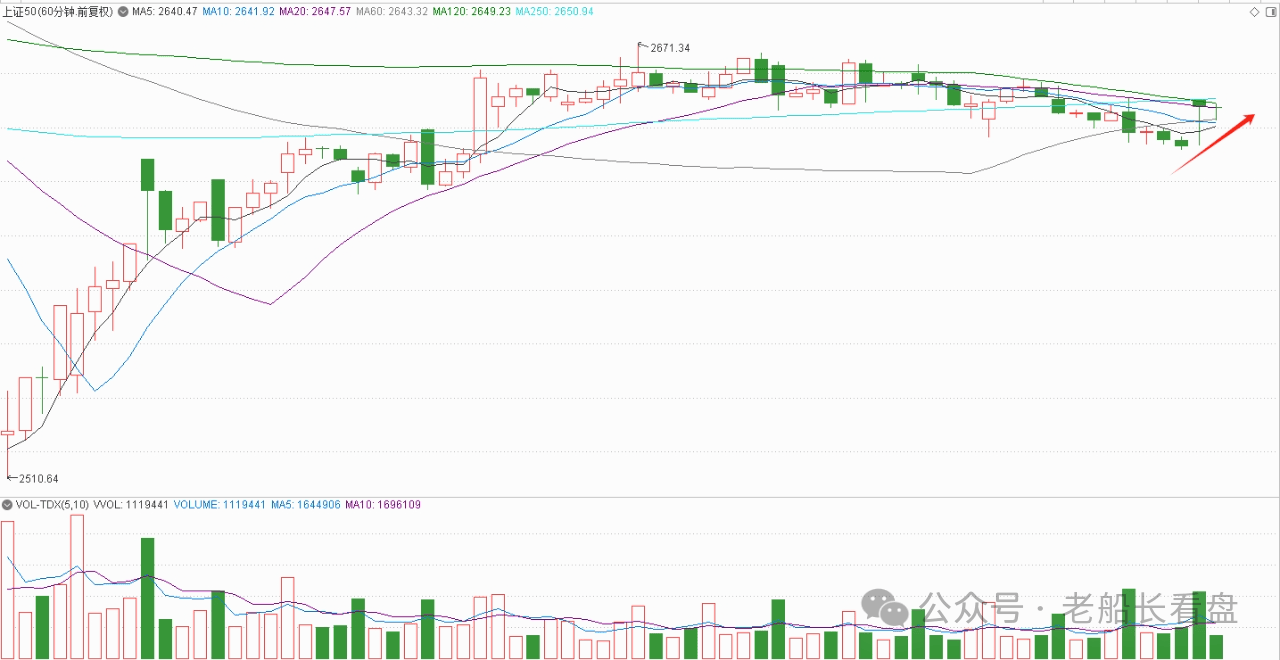Image resolution: width=1280 pixels, height=660 pixels.
Task: Click the 2671.34 high price label
Action: (670, 48)
